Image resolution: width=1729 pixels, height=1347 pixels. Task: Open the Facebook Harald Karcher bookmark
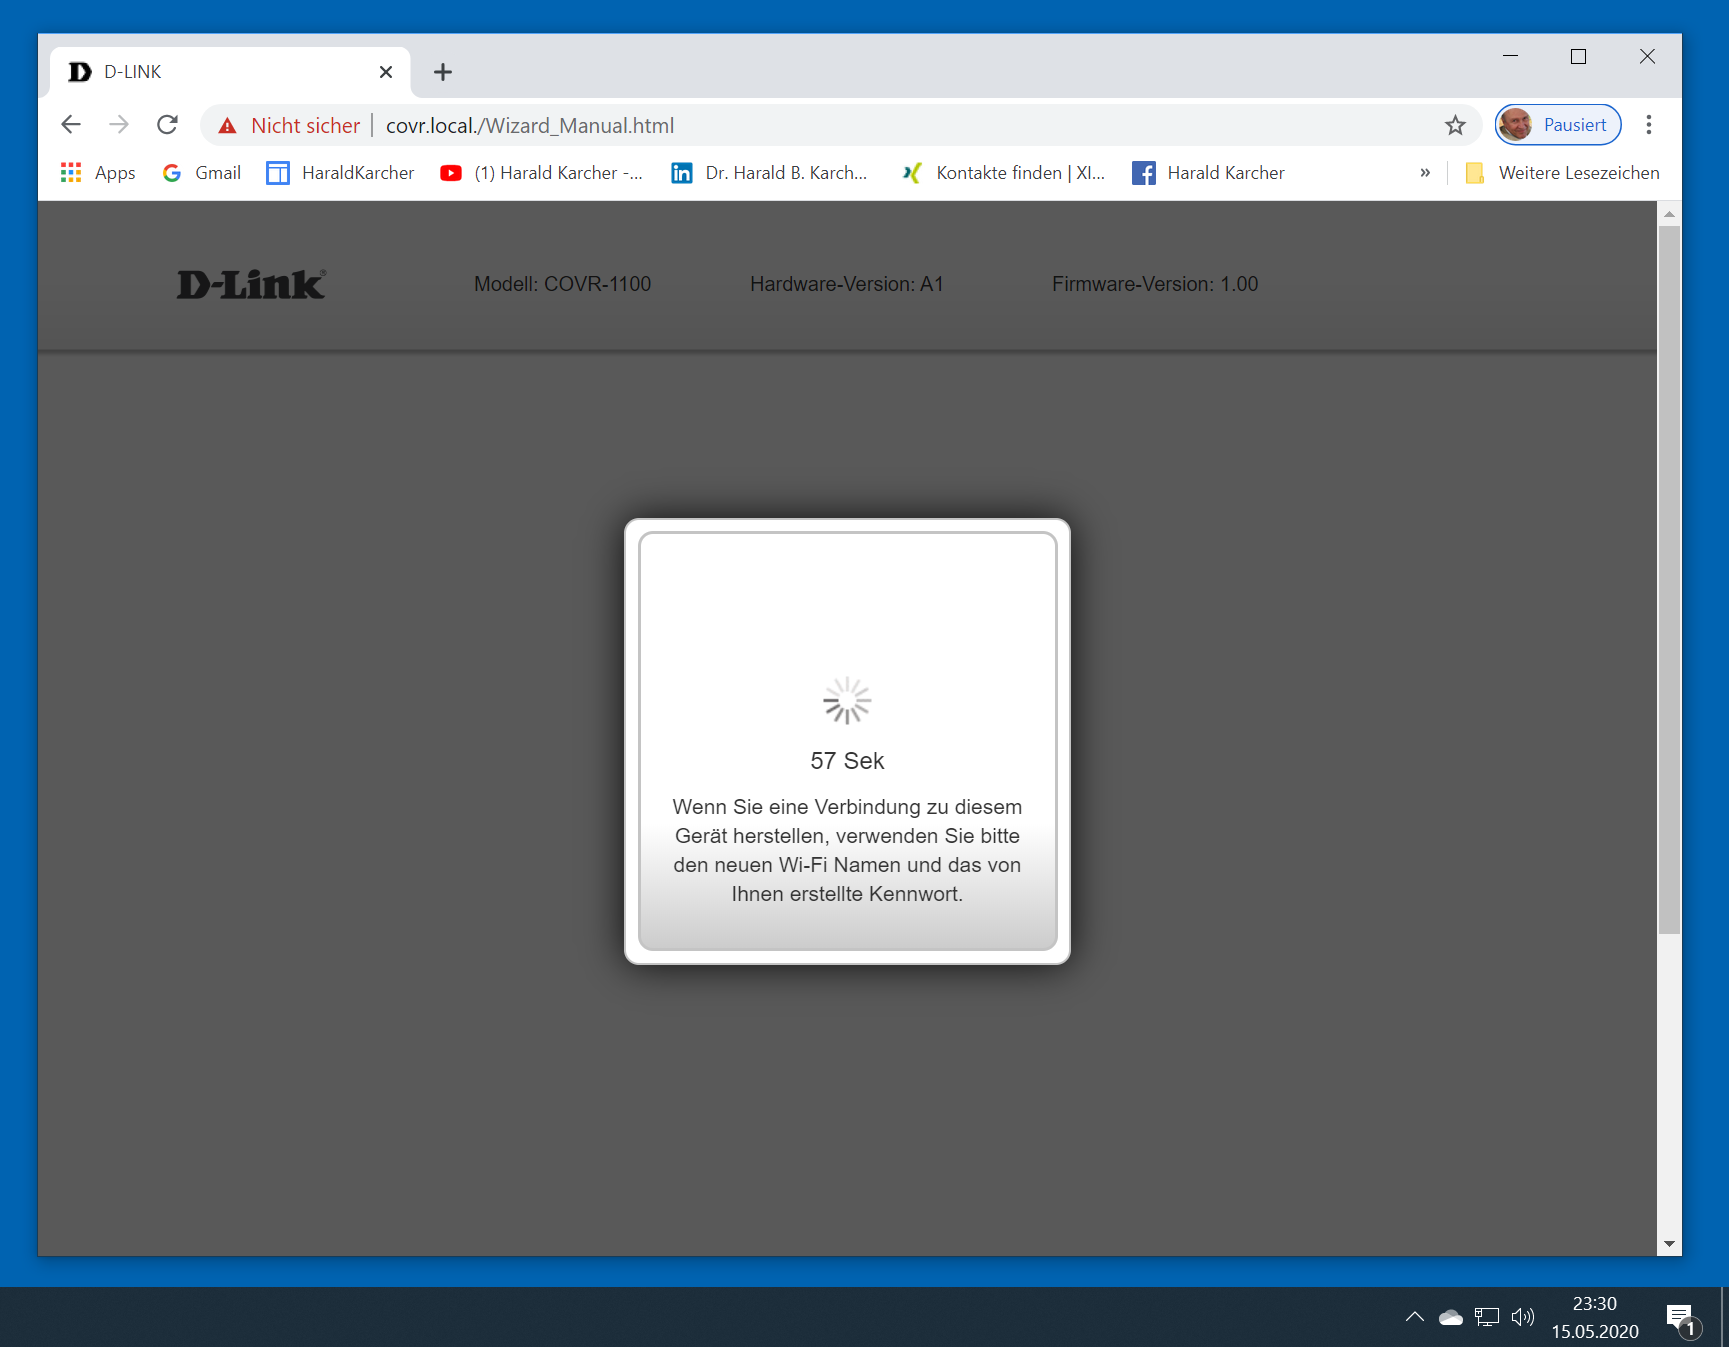(x=1208, y=173)
